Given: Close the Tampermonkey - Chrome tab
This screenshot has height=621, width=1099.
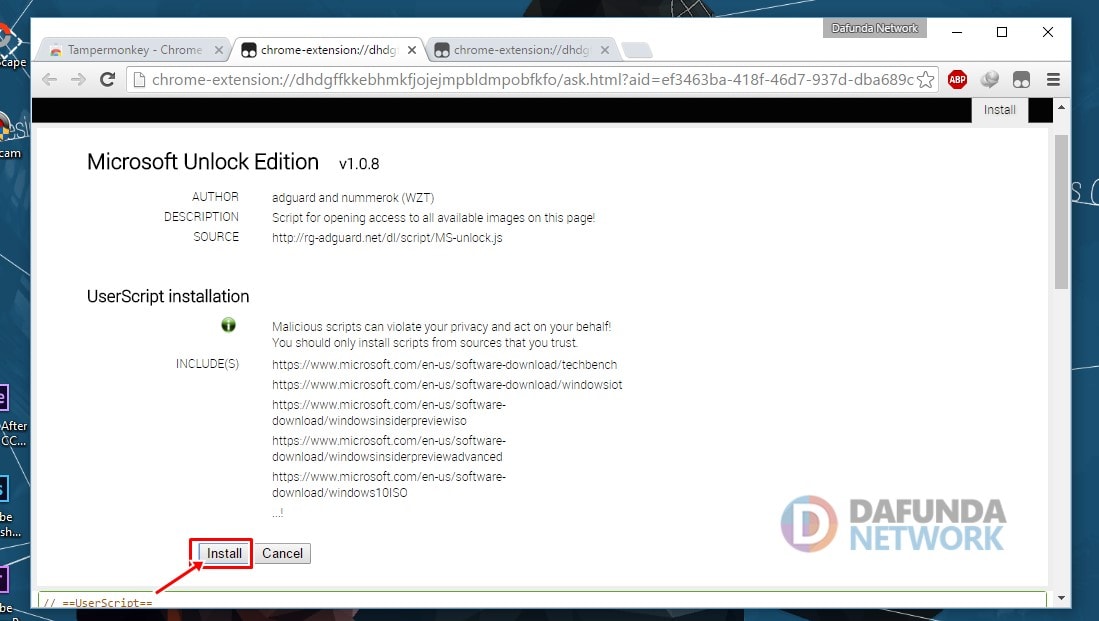Looking at the screenshot, I should pos(219,50).
